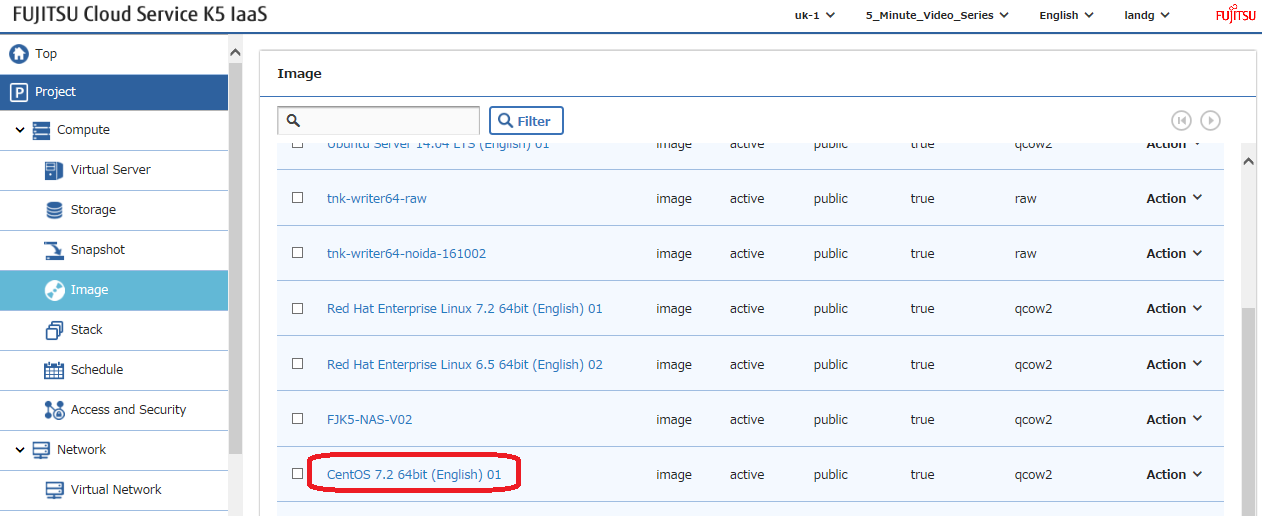Open the uk-1 region dropdown

pos(814,15)
